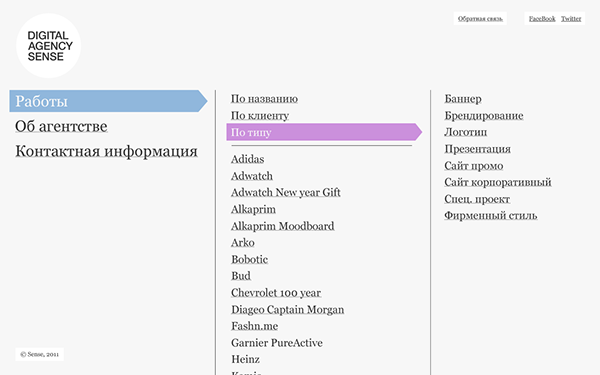600x375 pixels.
Task: Select the По типу filter
Action: (324, 132)
